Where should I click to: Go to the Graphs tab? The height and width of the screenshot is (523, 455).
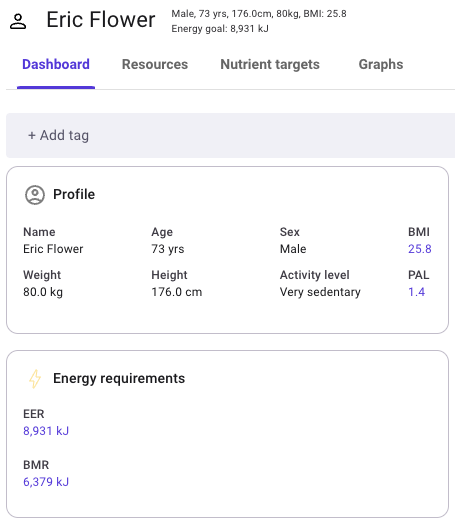pyautogui.click(x=381, y=64)
